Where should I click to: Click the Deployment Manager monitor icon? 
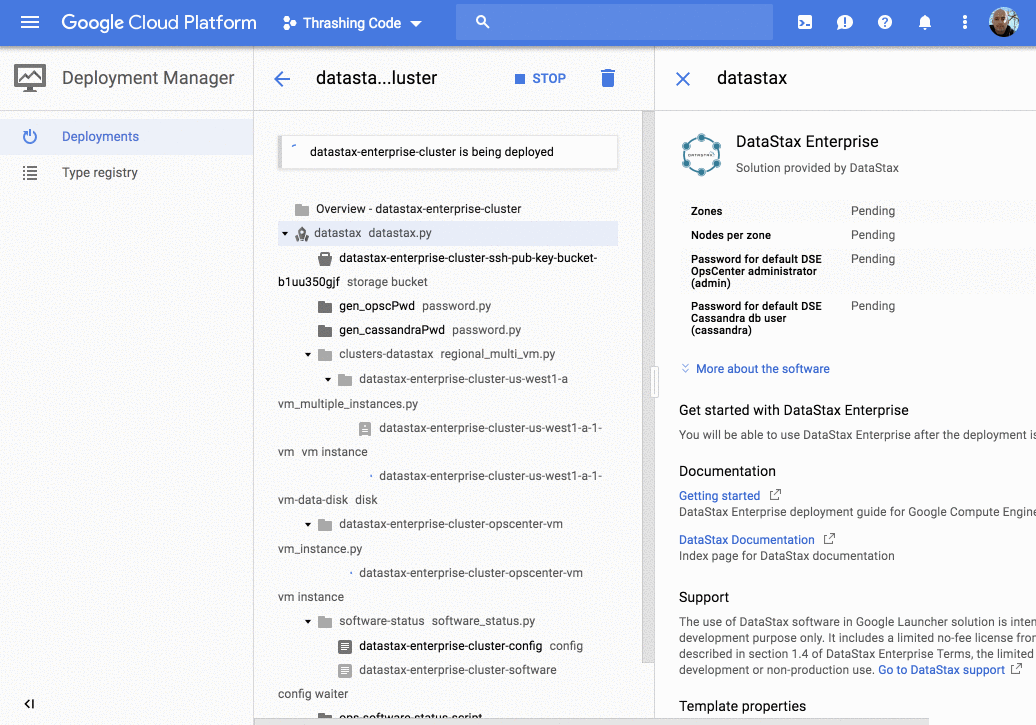point(30,78)
